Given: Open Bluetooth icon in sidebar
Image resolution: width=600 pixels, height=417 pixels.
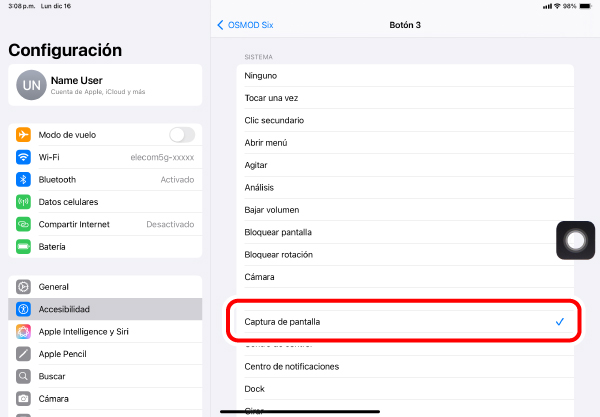Looking at the screenshot, I should (x=24, y=180).
